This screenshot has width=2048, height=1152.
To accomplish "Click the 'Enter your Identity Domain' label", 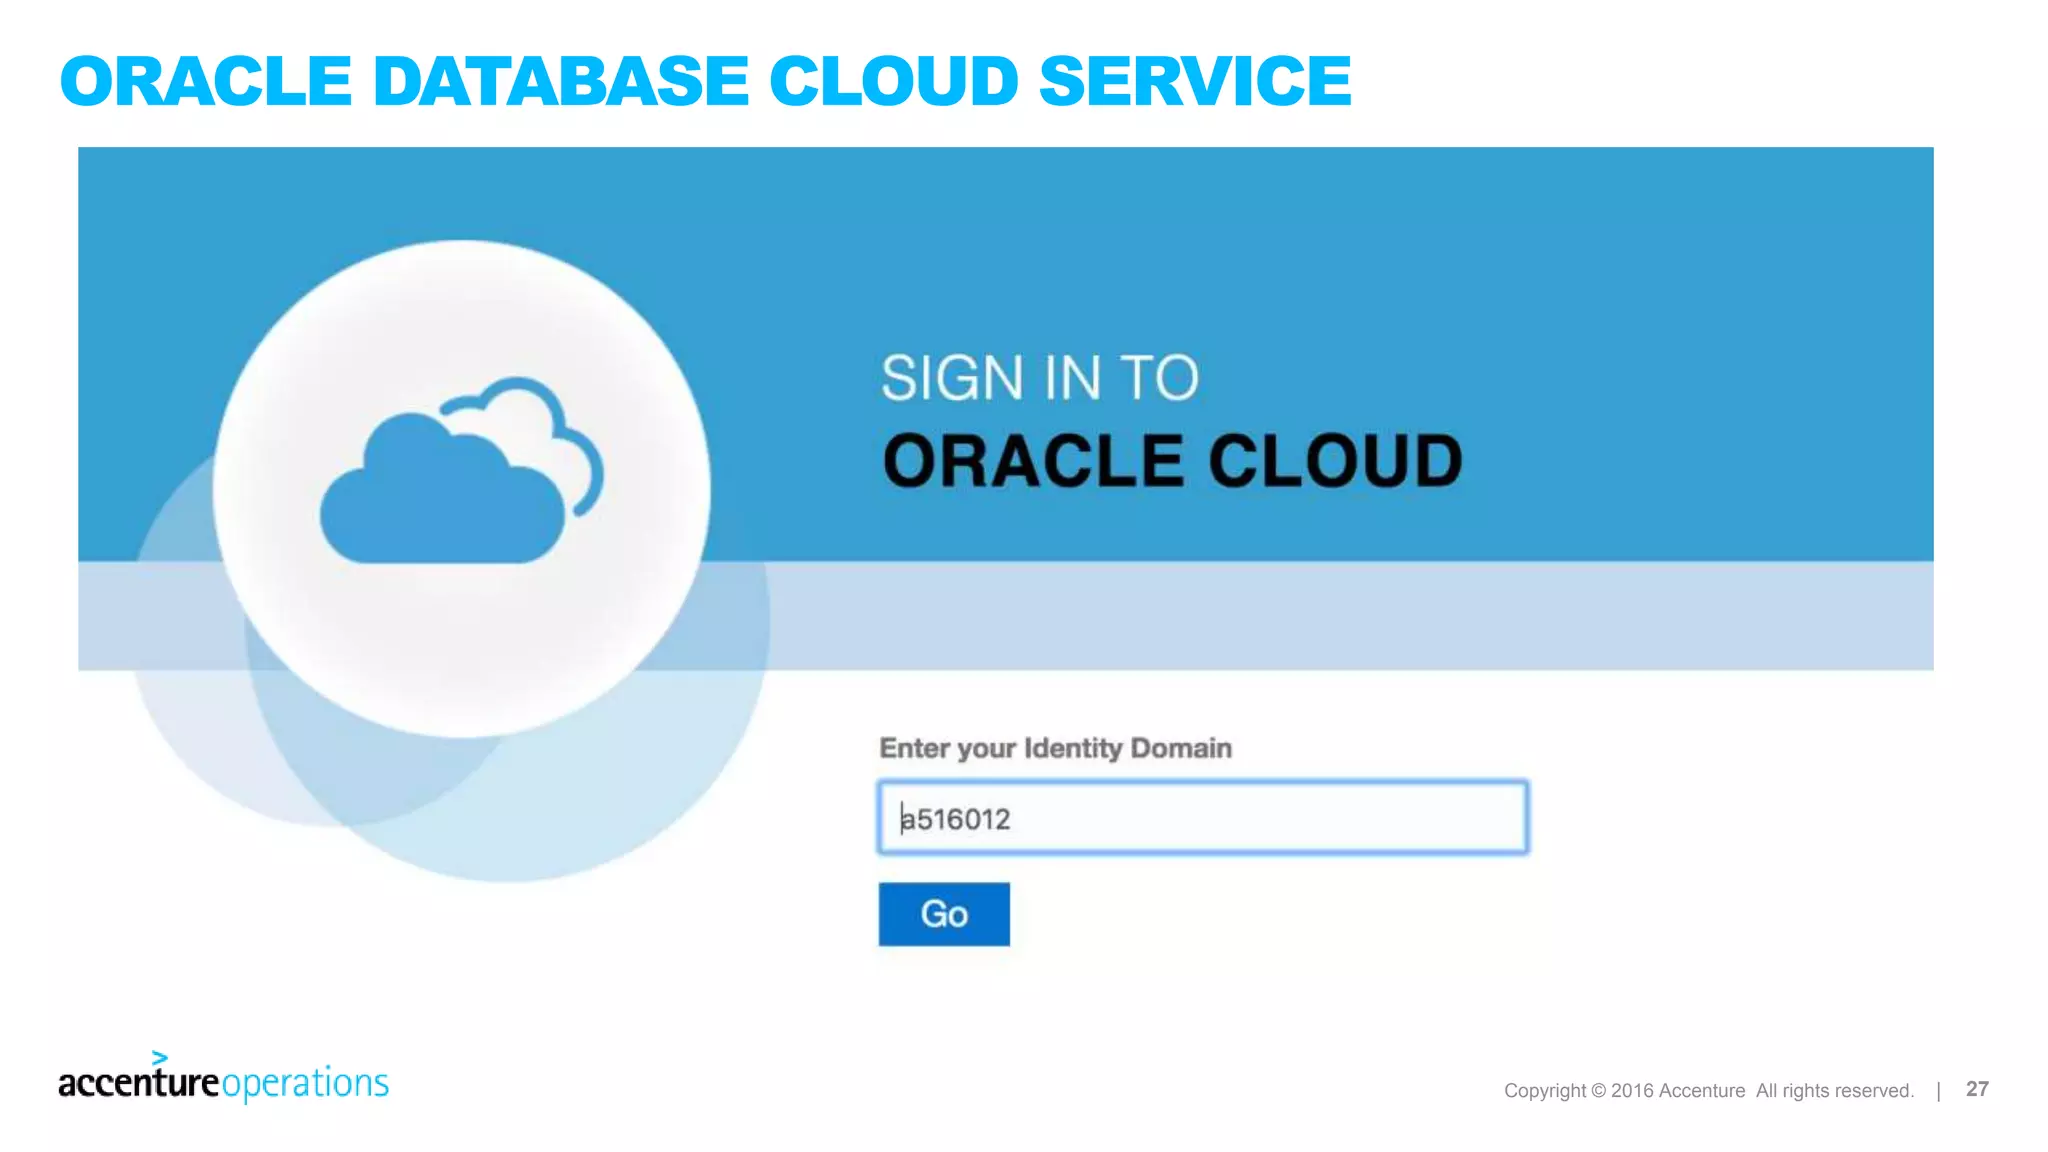I will (1055, 748).
